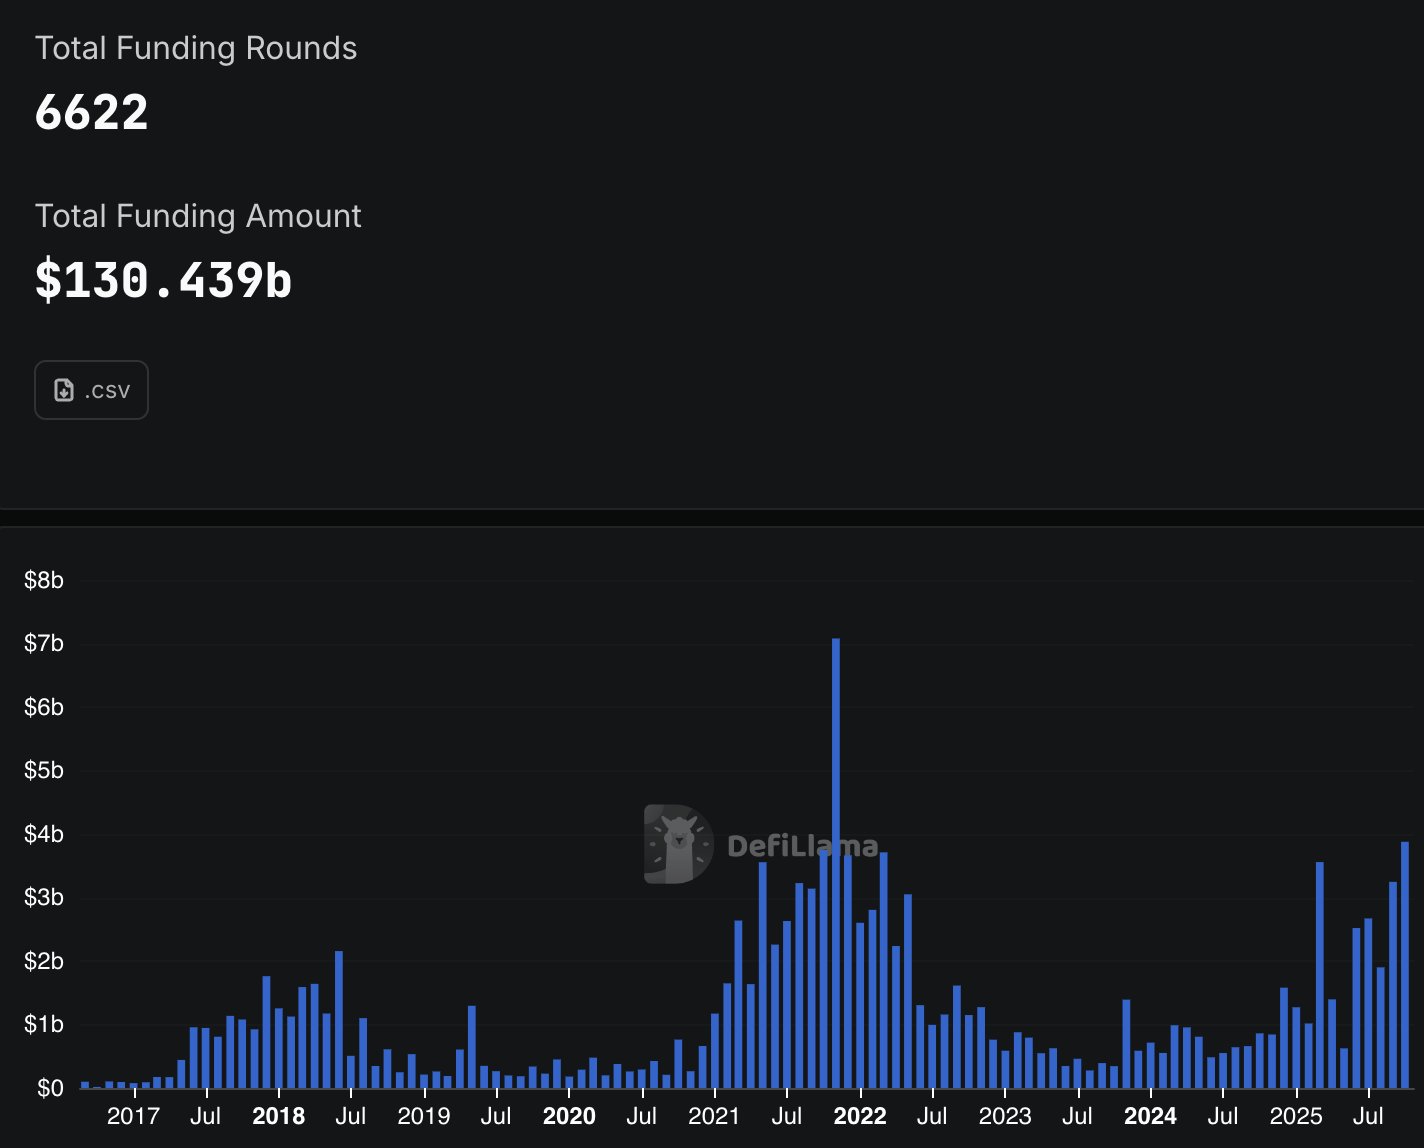Viewport: 1424px width, 1148px height.
Task: Click the '$2b' y-axis label
Action: pyautogui.click(x=44, y=961)
